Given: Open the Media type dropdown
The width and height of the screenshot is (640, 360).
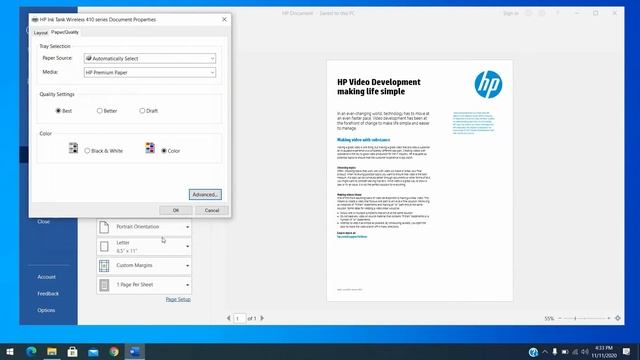Looking at the screenshot, I should click(150, 72).
